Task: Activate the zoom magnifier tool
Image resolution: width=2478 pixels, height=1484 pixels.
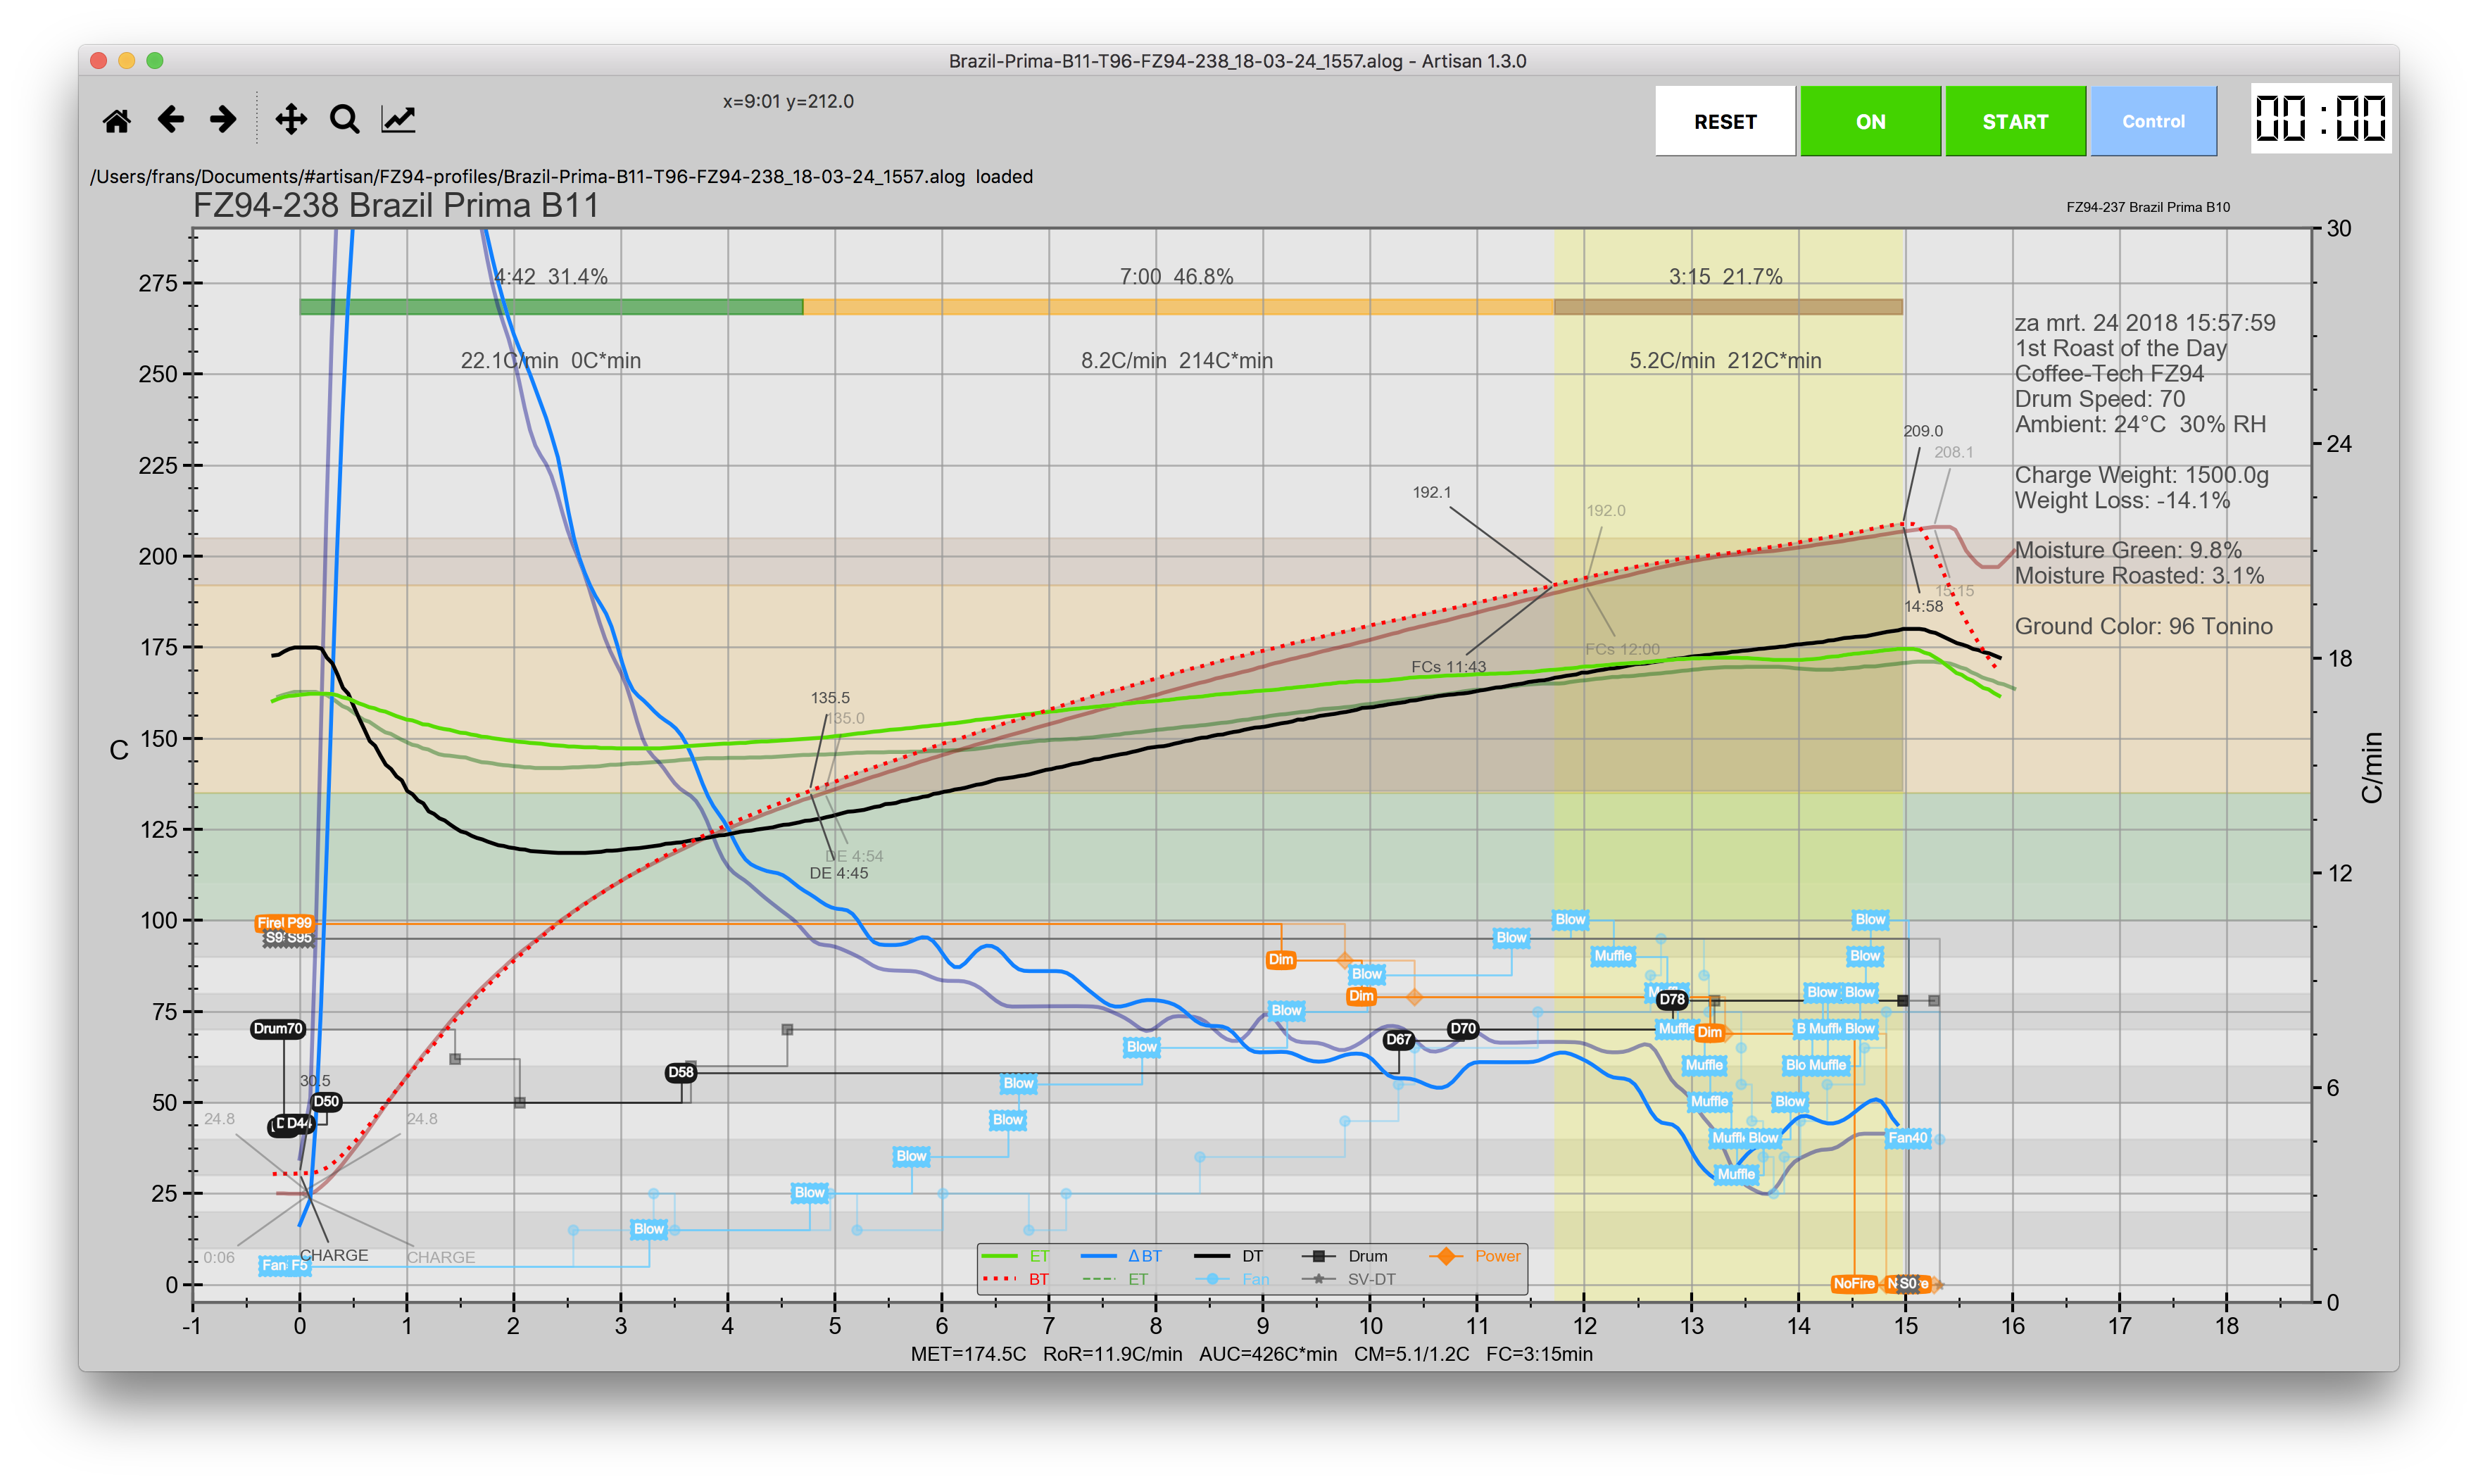Action: 345,120
